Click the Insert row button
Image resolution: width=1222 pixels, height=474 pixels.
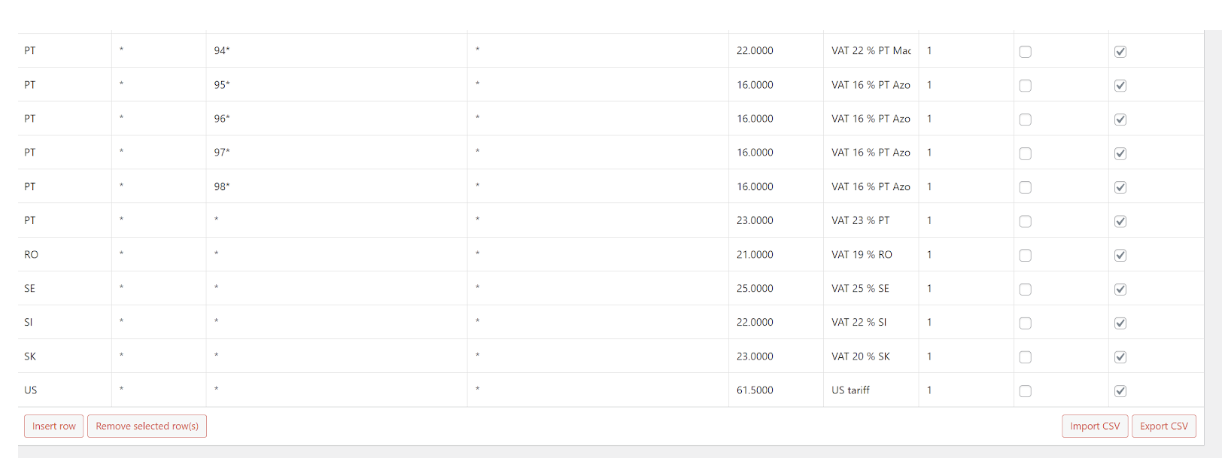(x=54, y=426)
